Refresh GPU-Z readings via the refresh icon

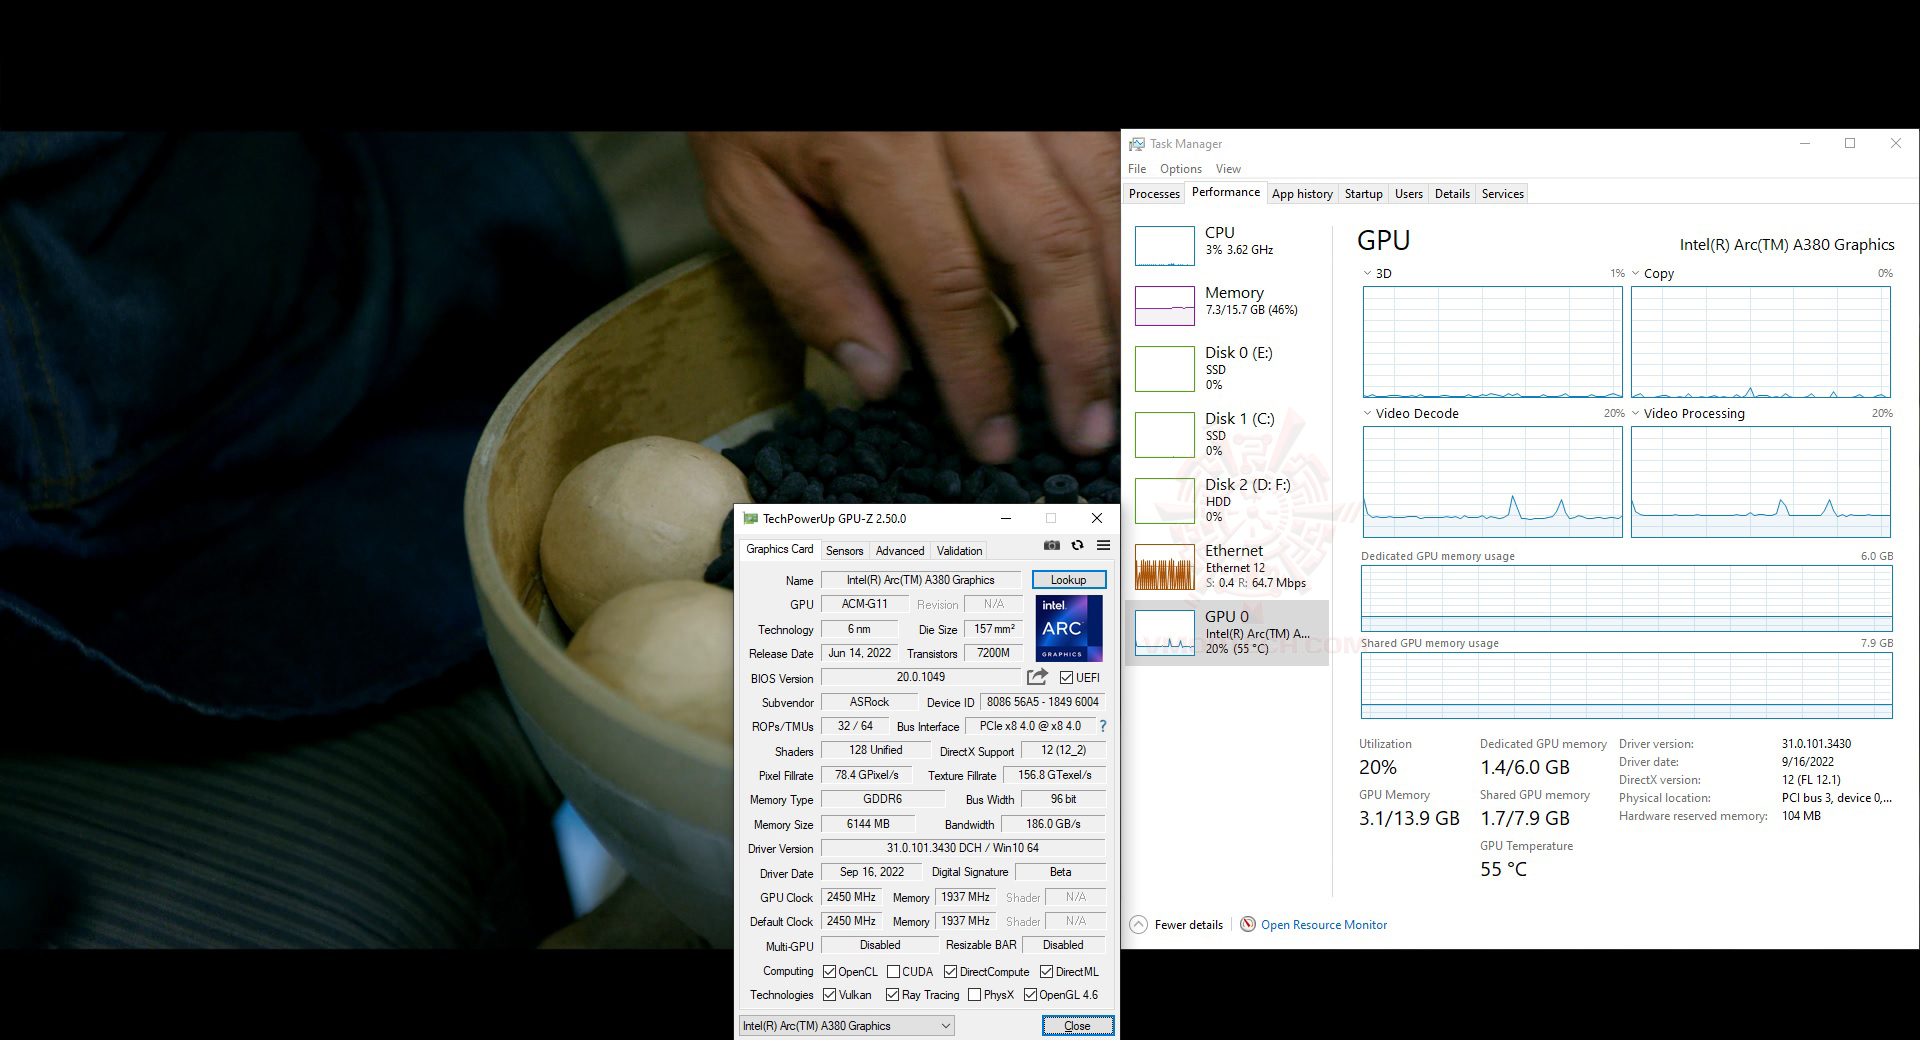click(1077, 546)
